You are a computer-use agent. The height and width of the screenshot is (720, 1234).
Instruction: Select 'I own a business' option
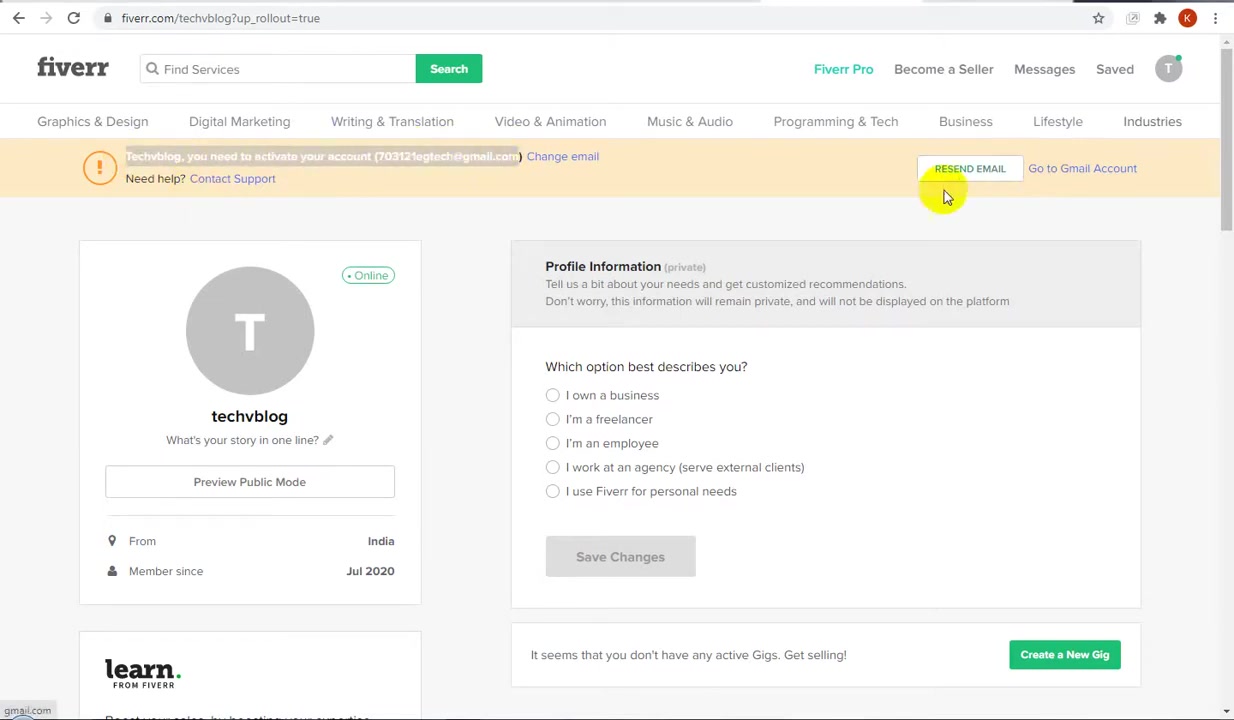point(552,395)
